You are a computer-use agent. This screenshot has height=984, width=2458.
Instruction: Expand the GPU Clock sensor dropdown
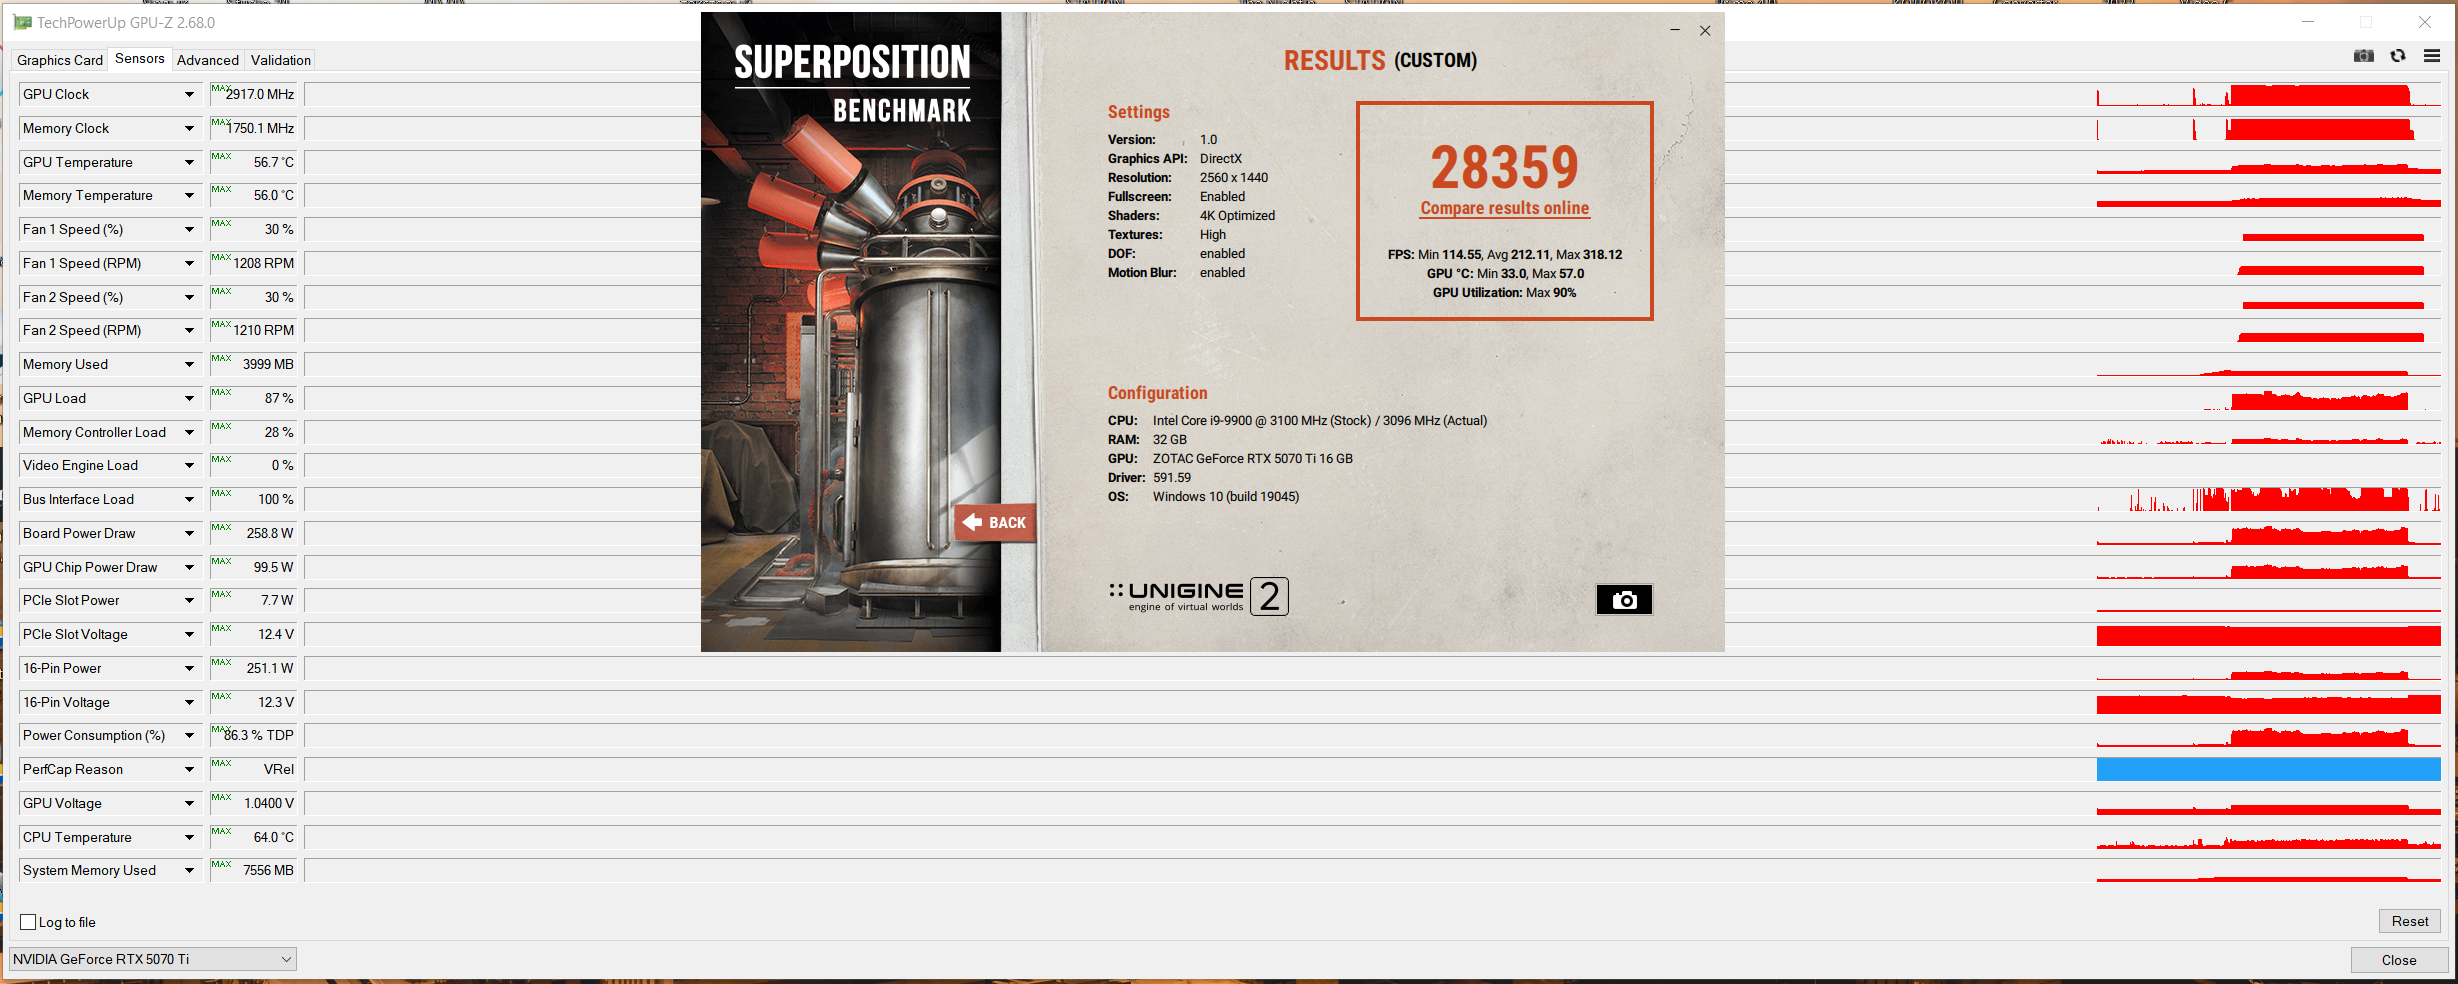(189, 94)
